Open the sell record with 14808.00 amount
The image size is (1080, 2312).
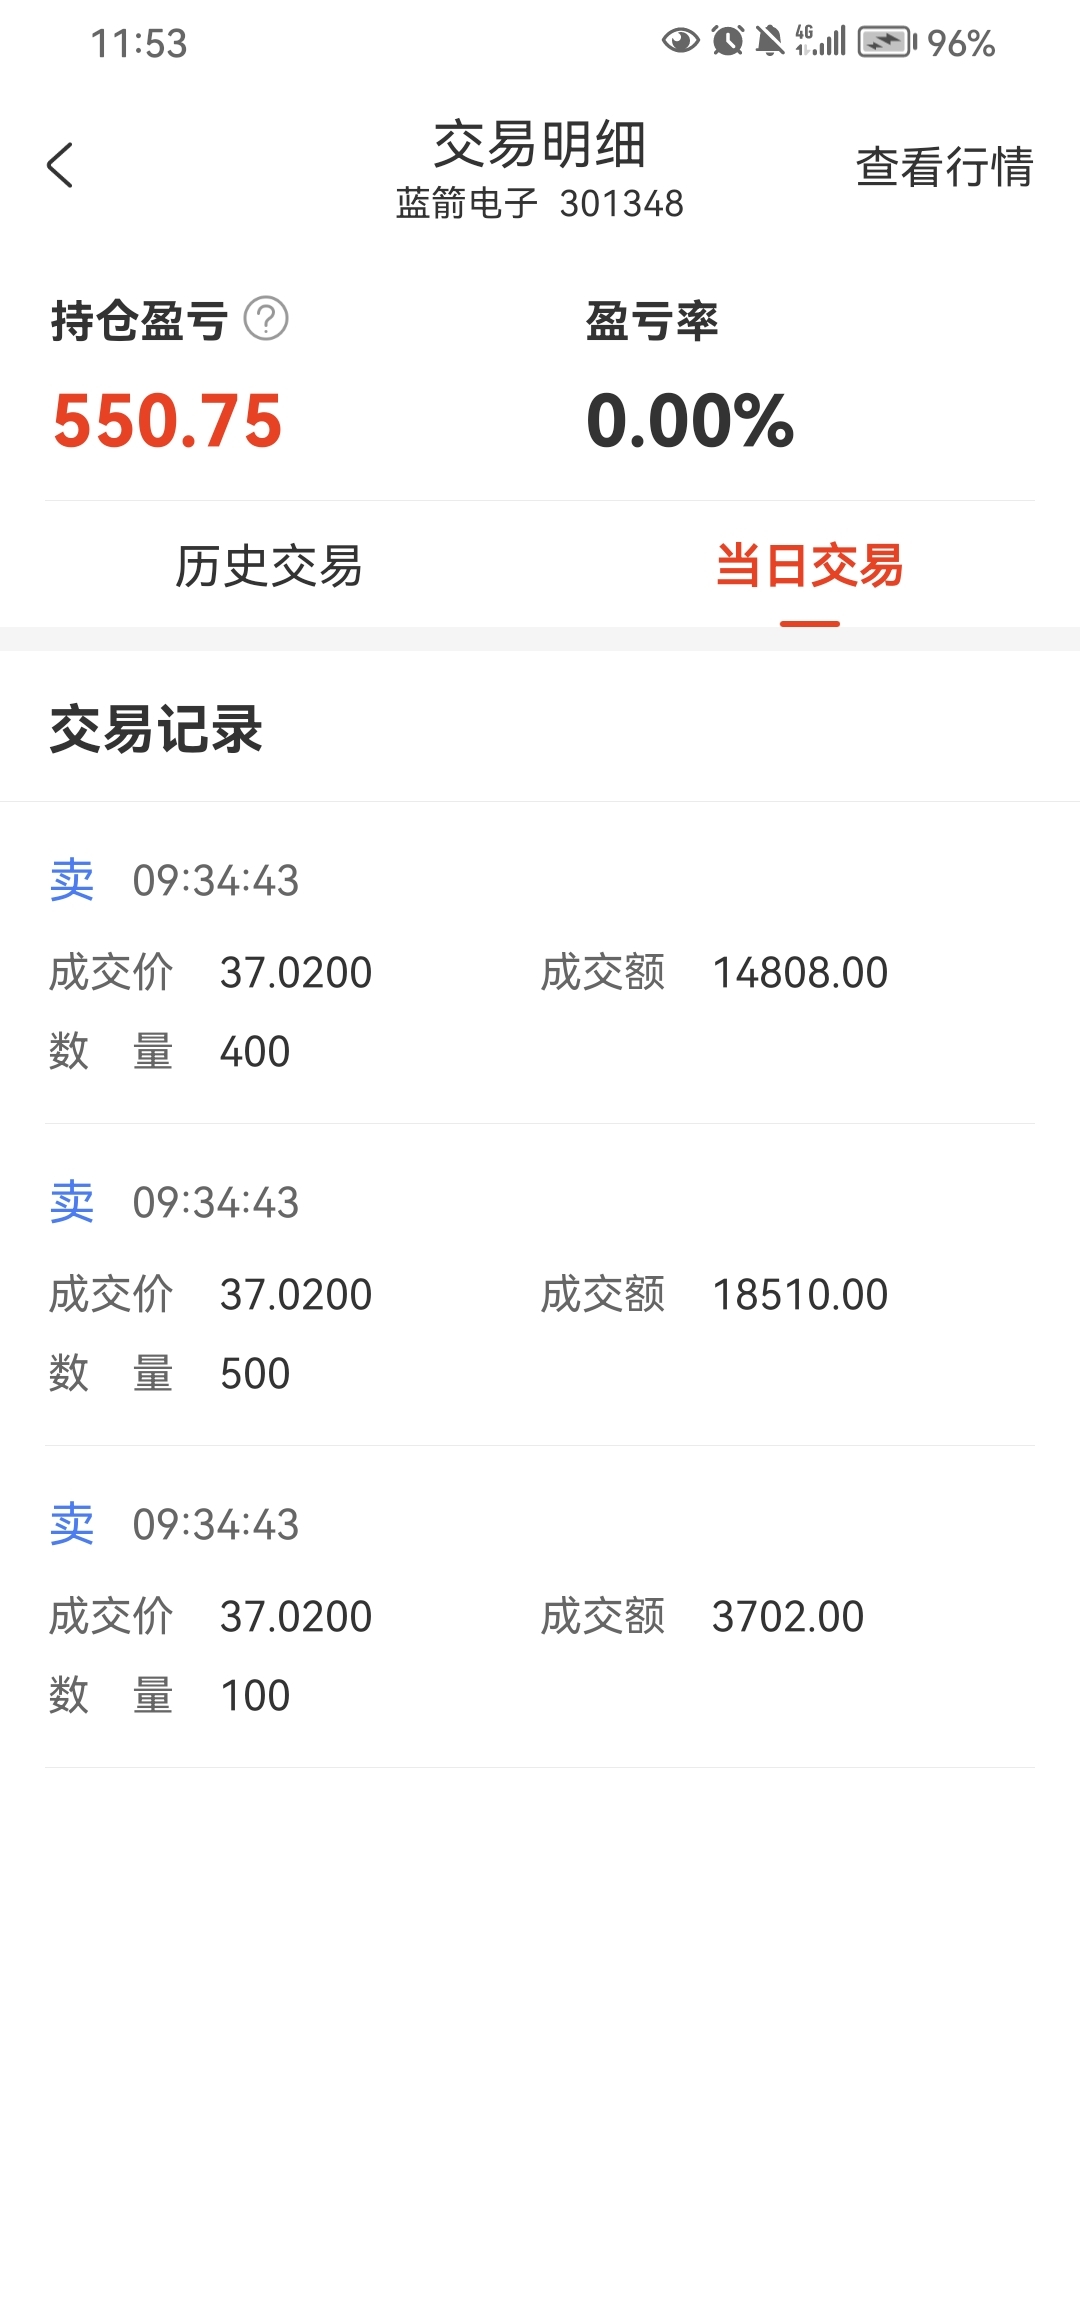540,963
